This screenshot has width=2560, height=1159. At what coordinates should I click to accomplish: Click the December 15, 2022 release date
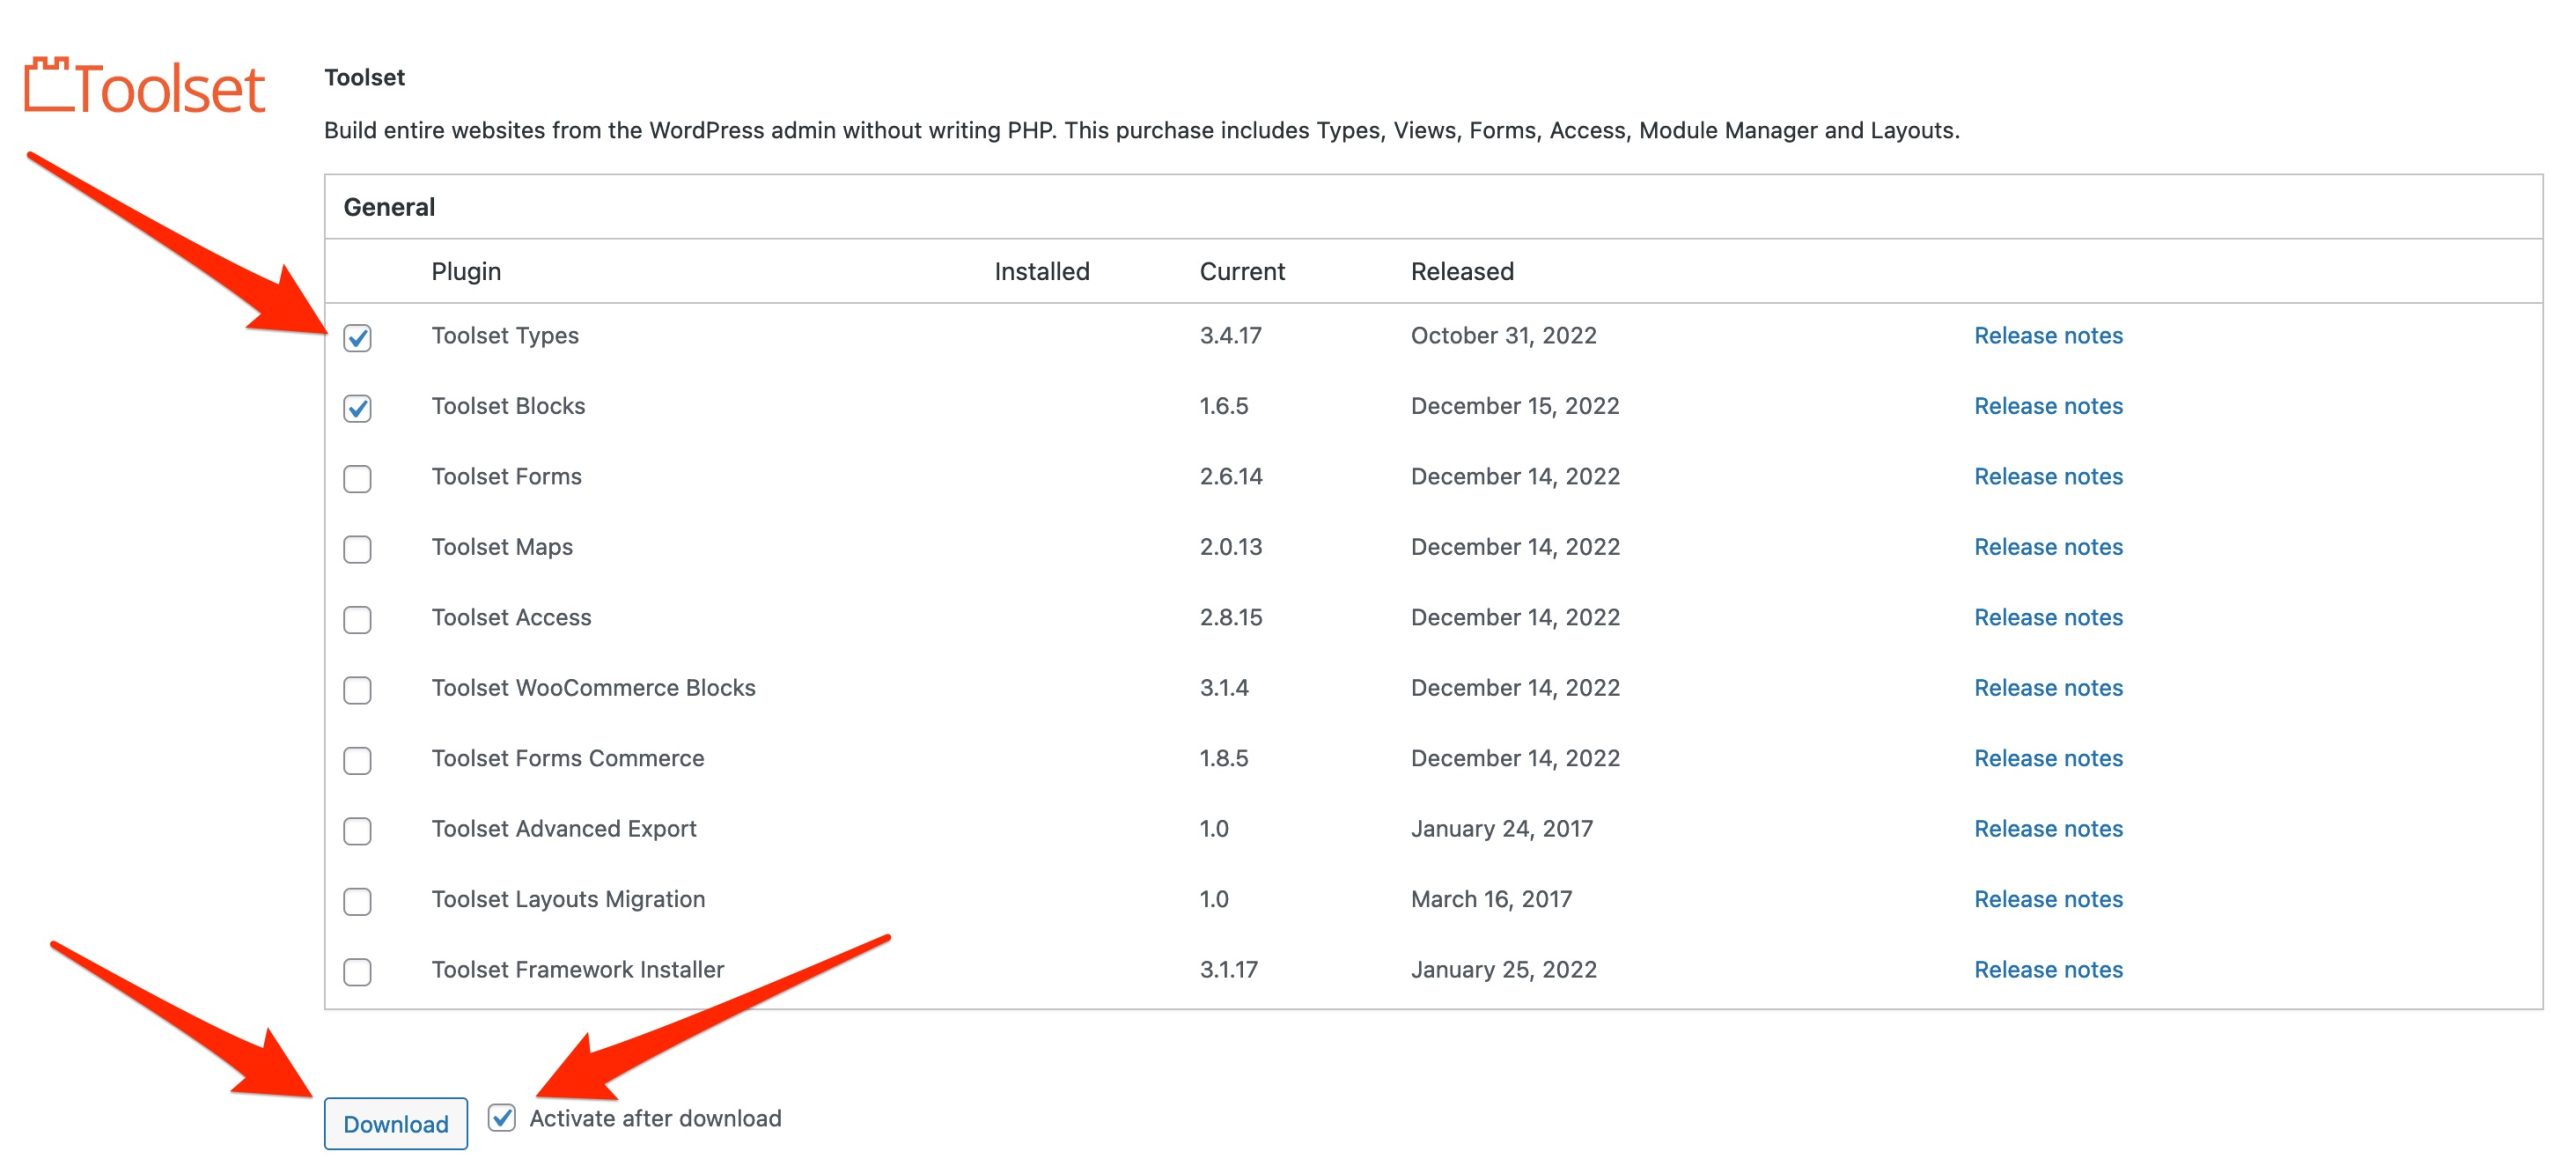1515,406
